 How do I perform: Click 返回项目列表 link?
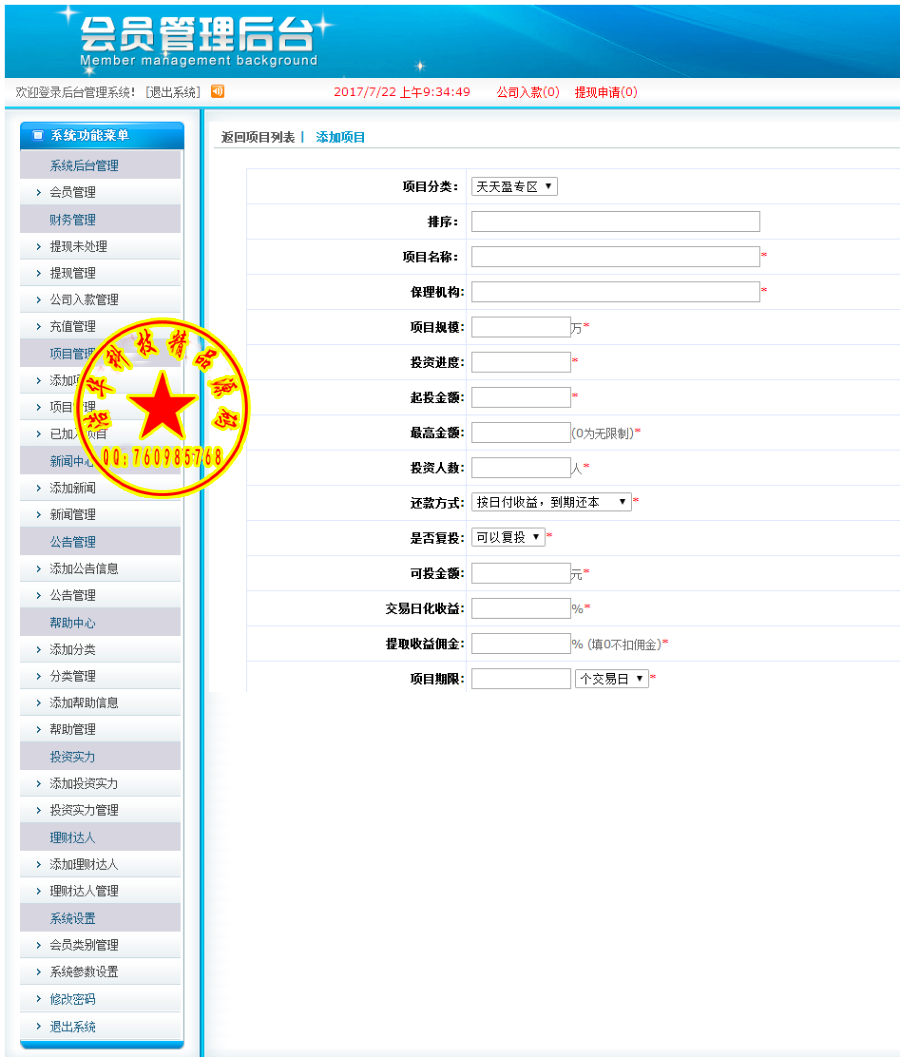tap(258, 138)
